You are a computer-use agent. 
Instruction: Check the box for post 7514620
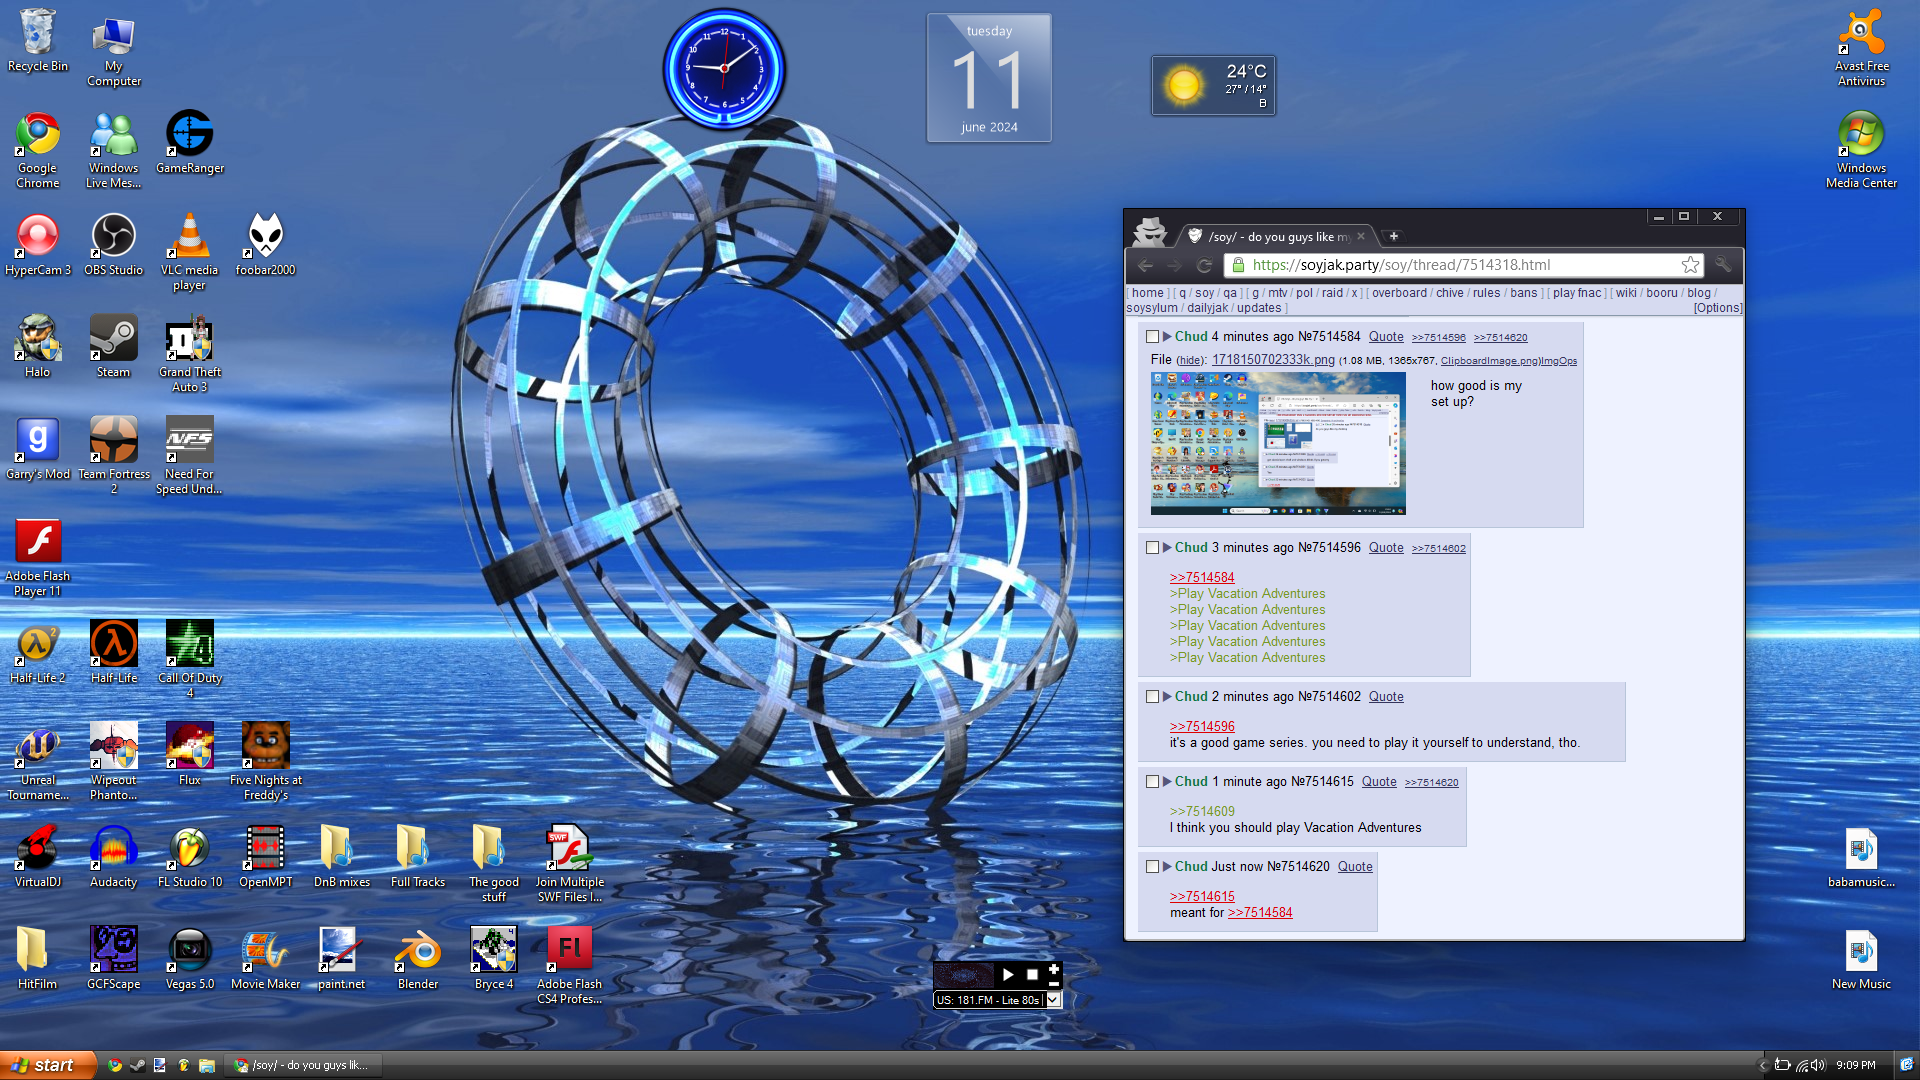1152,867
